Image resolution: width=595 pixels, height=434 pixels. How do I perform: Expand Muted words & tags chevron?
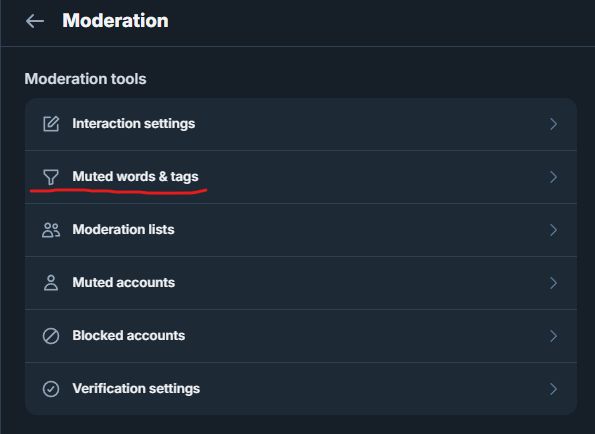[553, 177]
